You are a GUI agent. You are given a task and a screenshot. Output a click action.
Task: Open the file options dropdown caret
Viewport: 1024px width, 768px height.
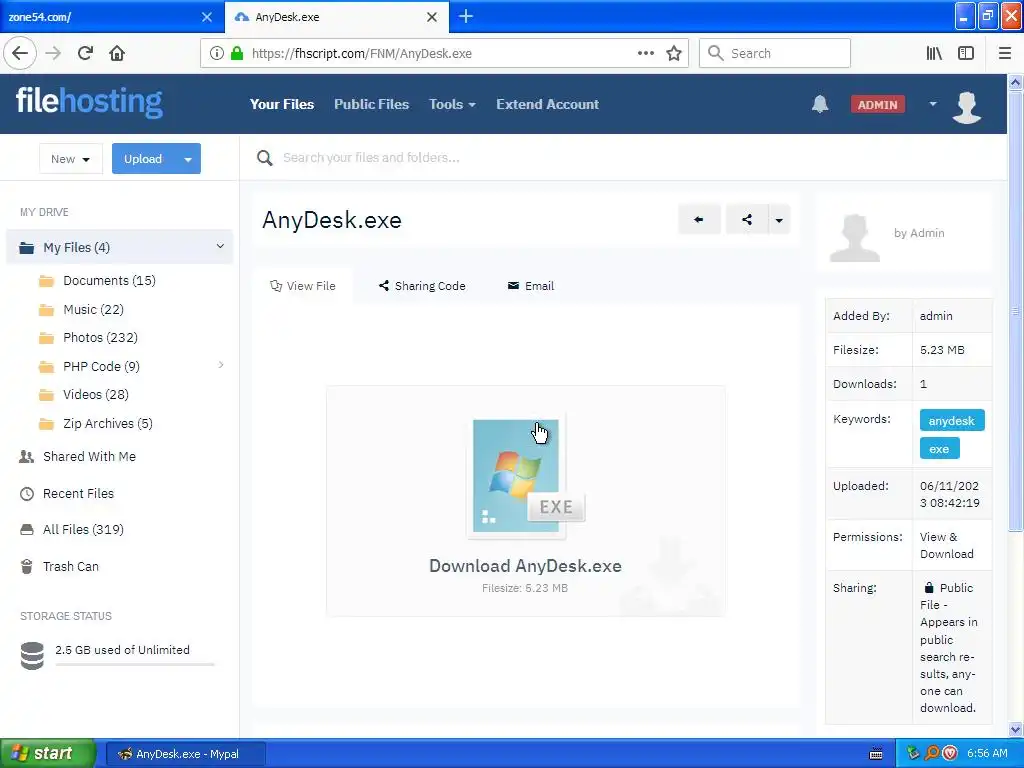pyautogui.click(x=779, y=219)
